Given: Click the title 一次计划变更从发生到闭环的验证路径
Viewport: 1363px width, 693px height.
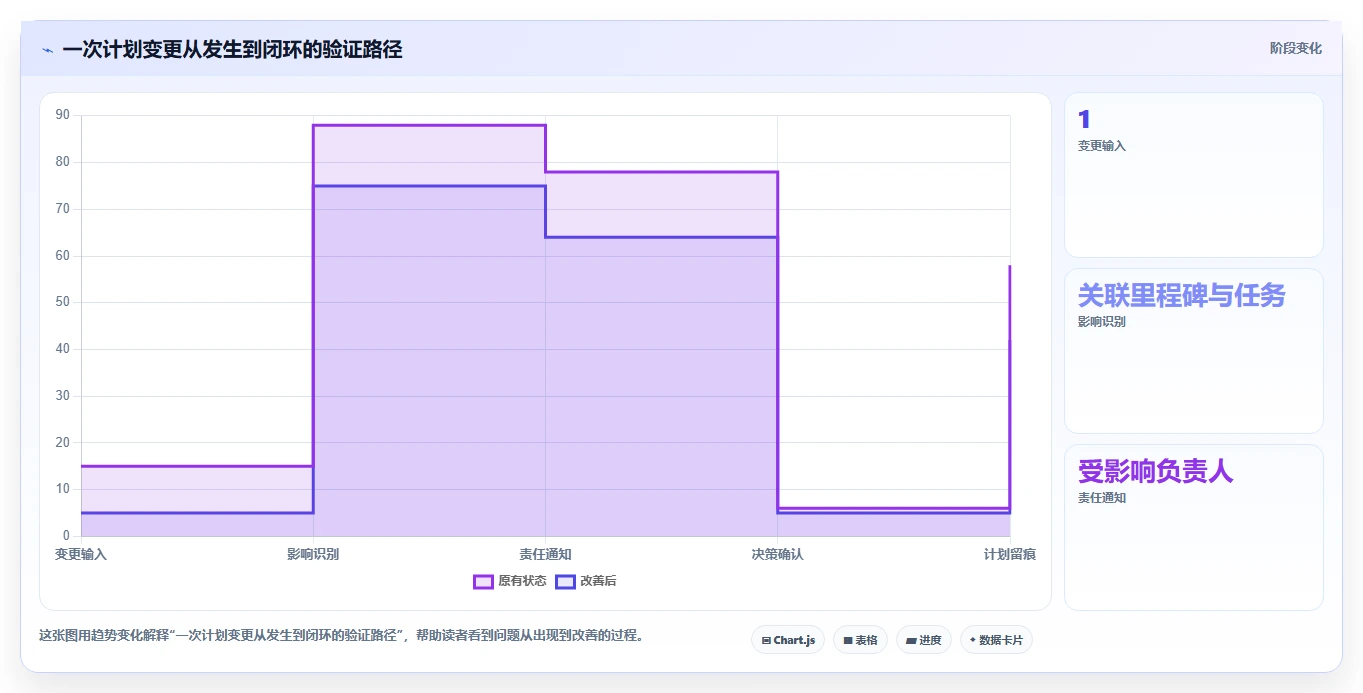Looking at the screenshot, I should (232, 49).
